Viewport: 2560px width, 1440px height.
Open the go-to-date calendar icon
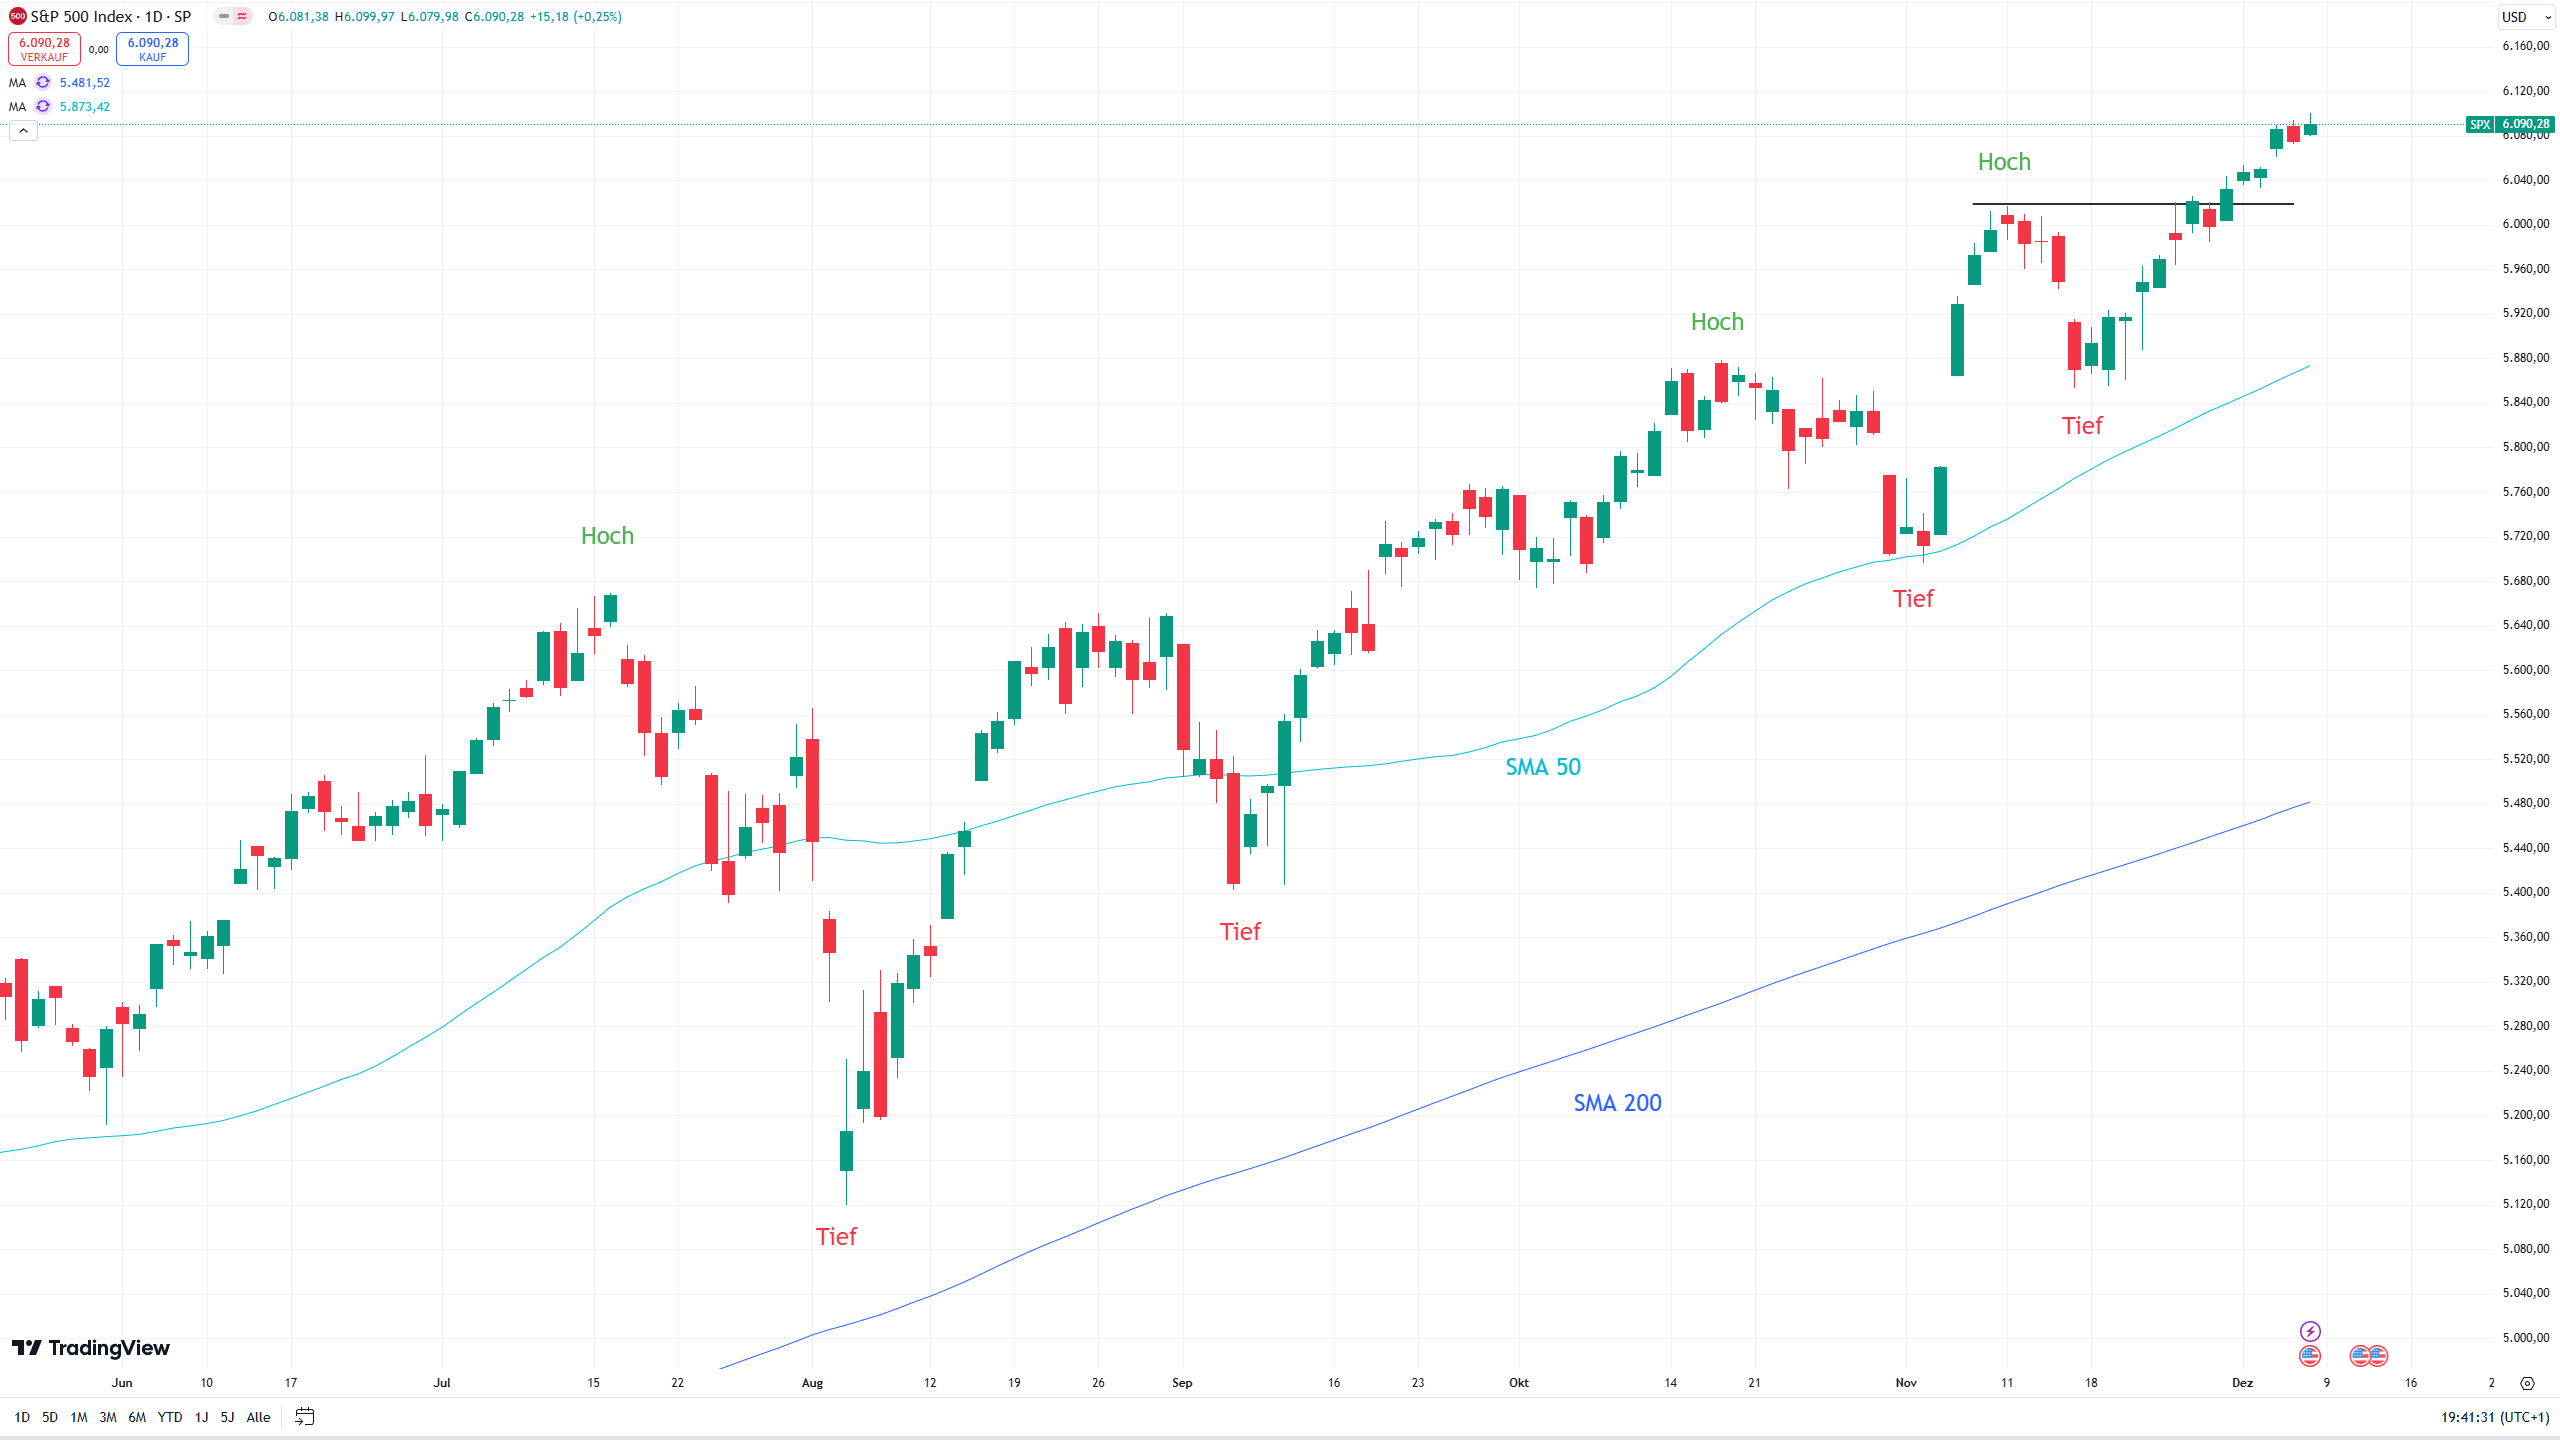tap(305, 1417)
